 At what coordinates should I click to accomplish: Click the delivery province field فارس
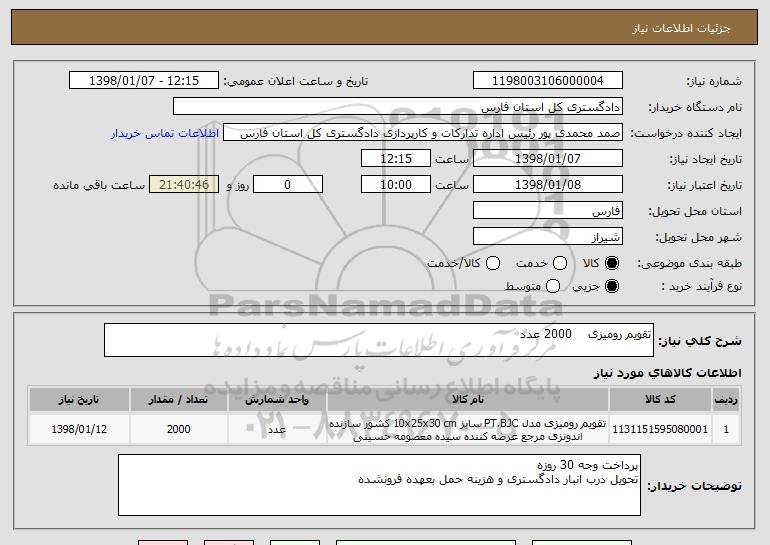548,211
